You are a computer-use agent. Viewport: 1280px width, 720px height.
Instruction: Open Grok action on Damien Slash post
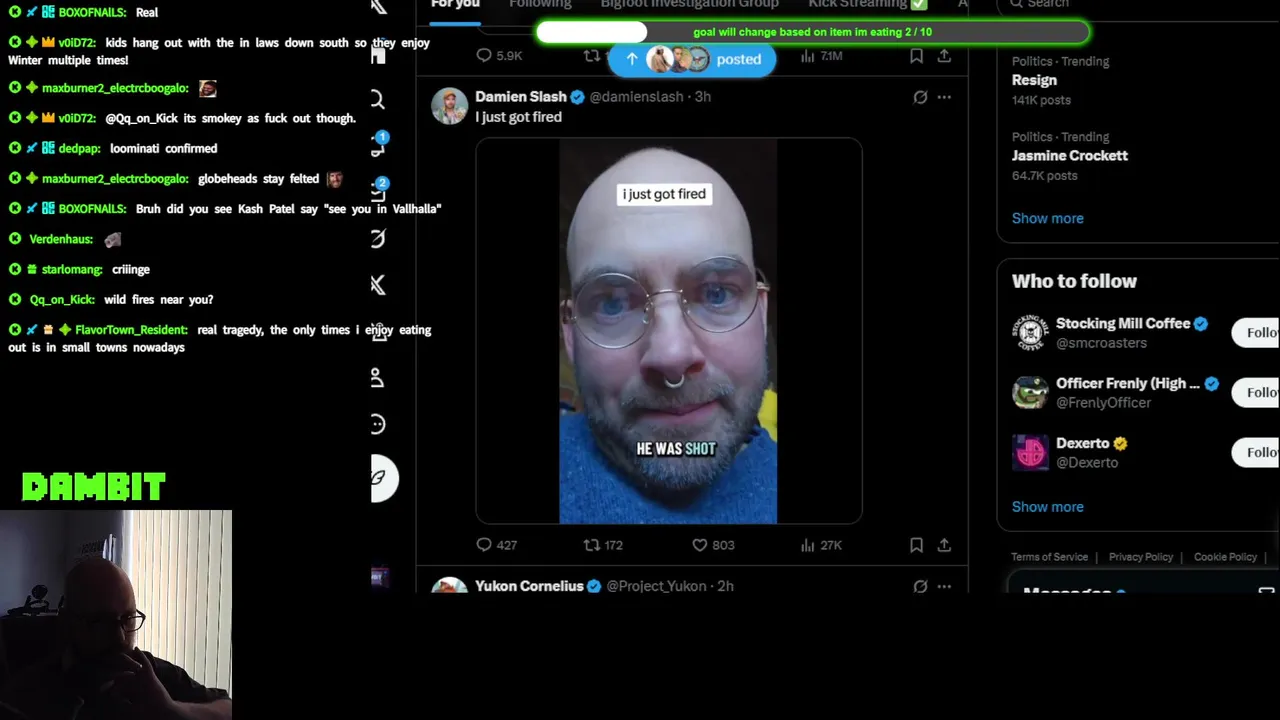(920, 97)
